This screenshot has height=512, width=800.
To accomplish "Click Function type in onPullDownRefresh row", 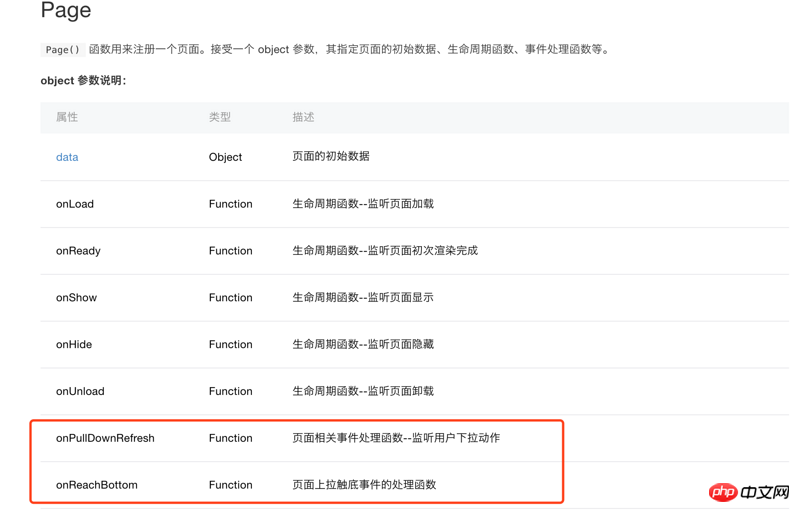I will 231,439.
